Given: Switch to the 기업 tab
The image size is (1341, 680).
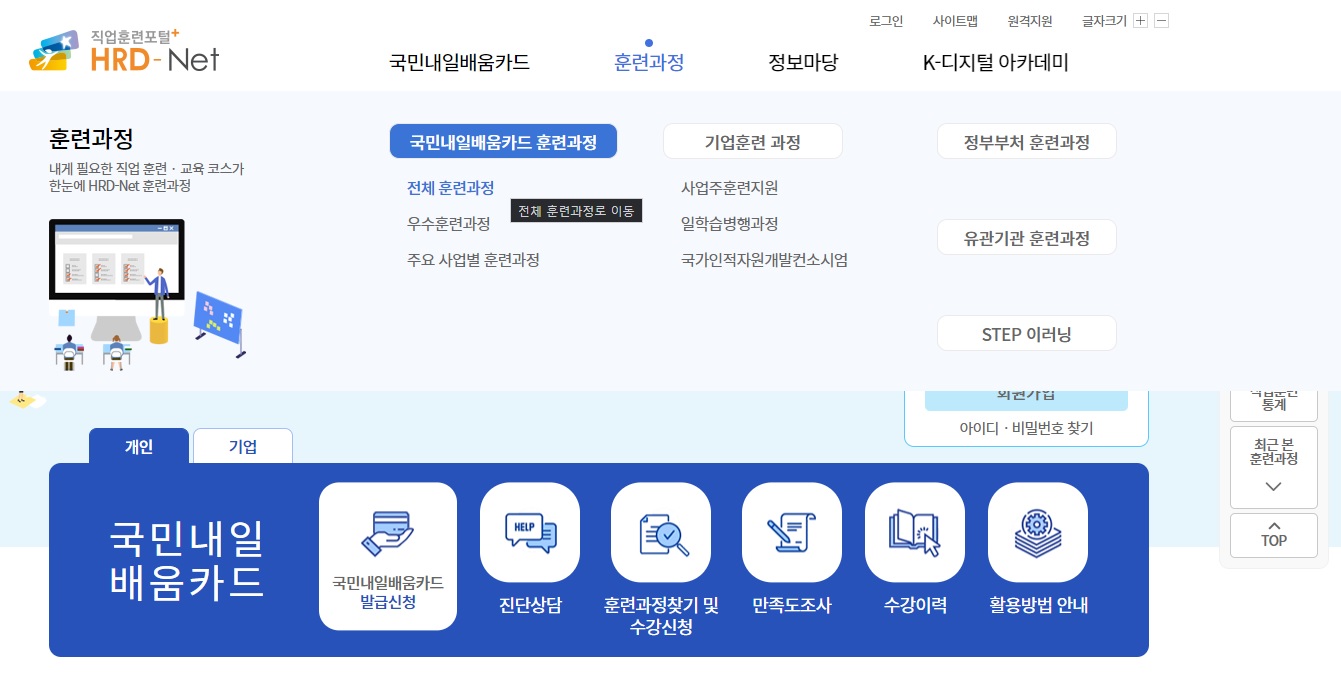Looking at the screenshot, I should 242,446.
